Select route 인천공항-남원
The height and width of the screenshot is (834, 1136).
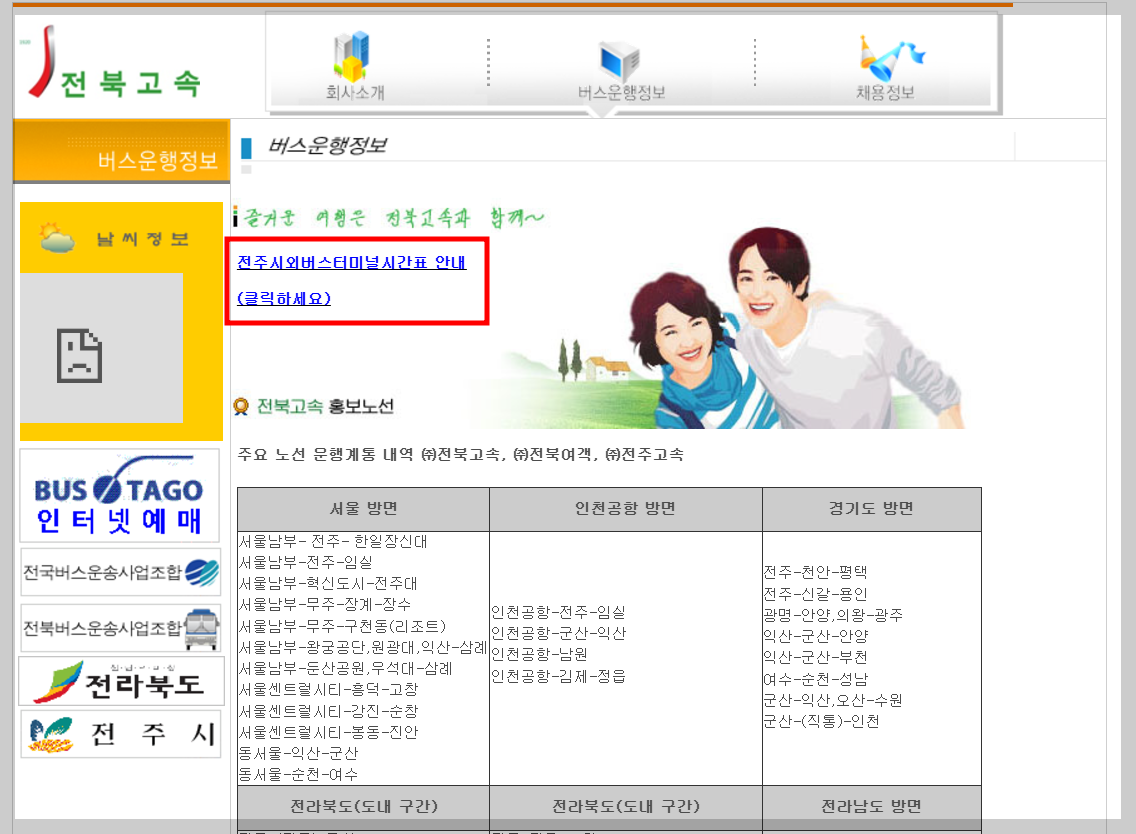(539, 654)
